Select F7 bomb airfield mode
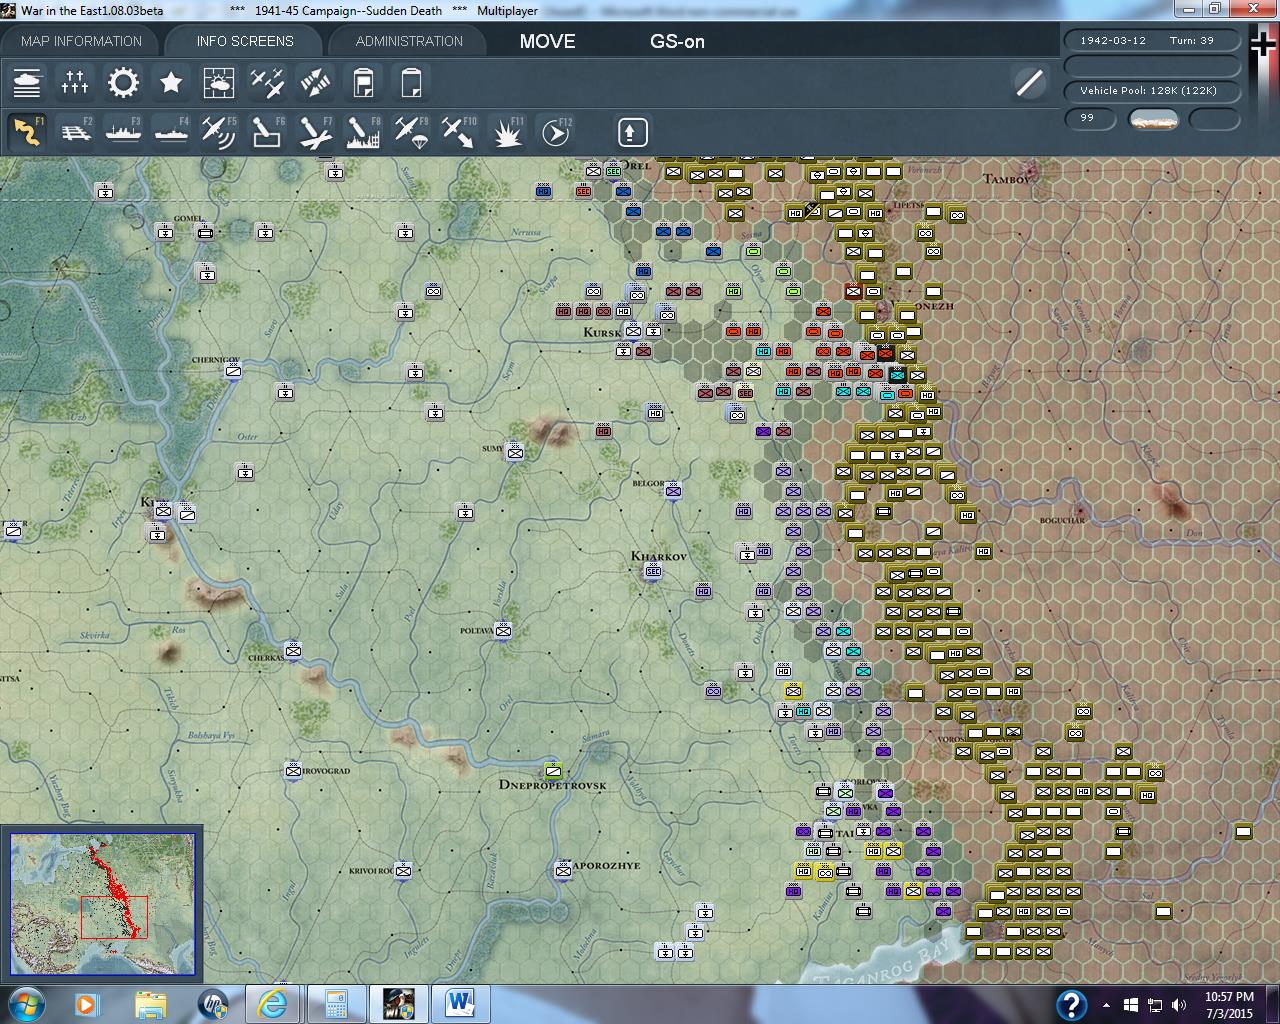Screen dimensions: 1280x1024 315,131
